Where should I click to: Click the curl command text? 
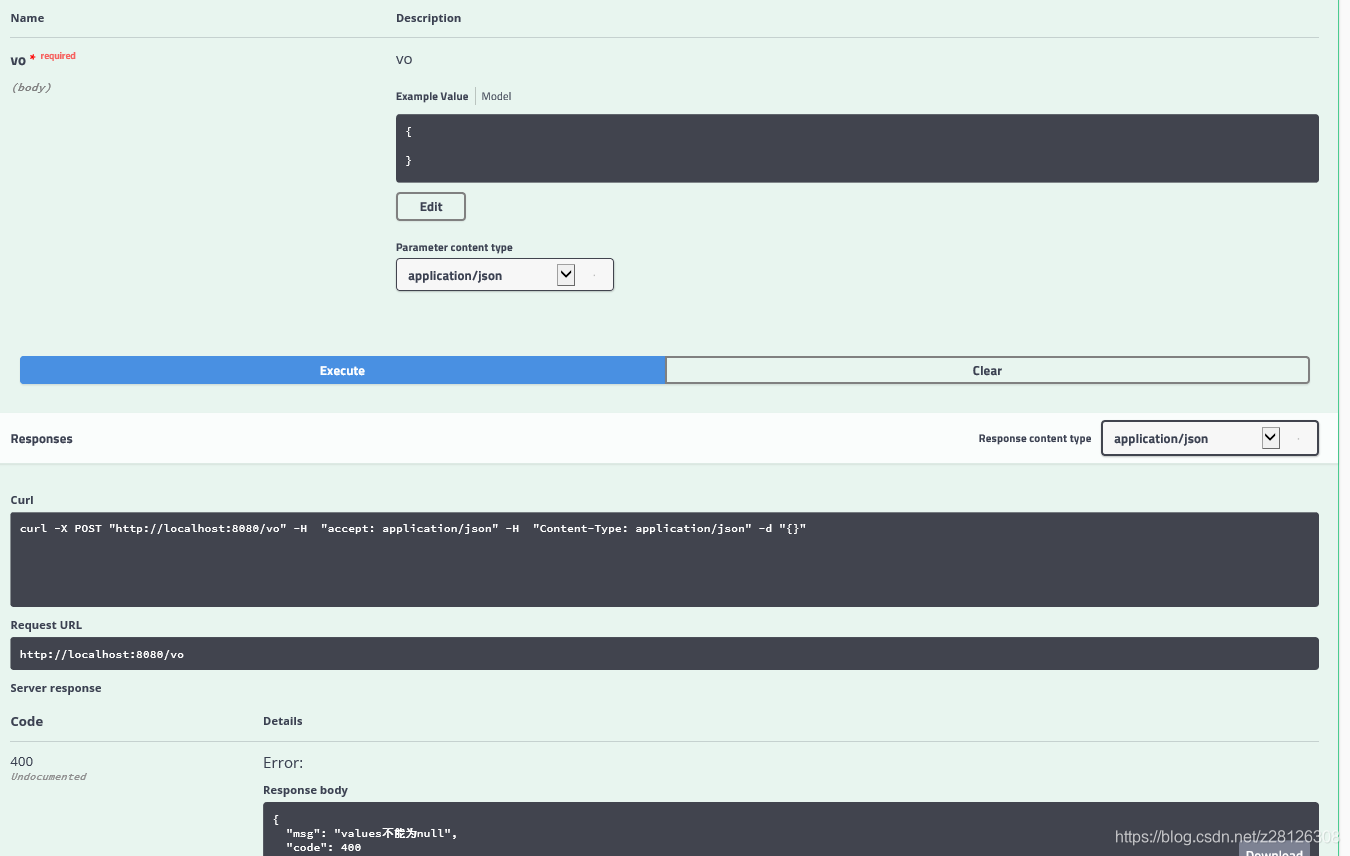coord(413,528)
